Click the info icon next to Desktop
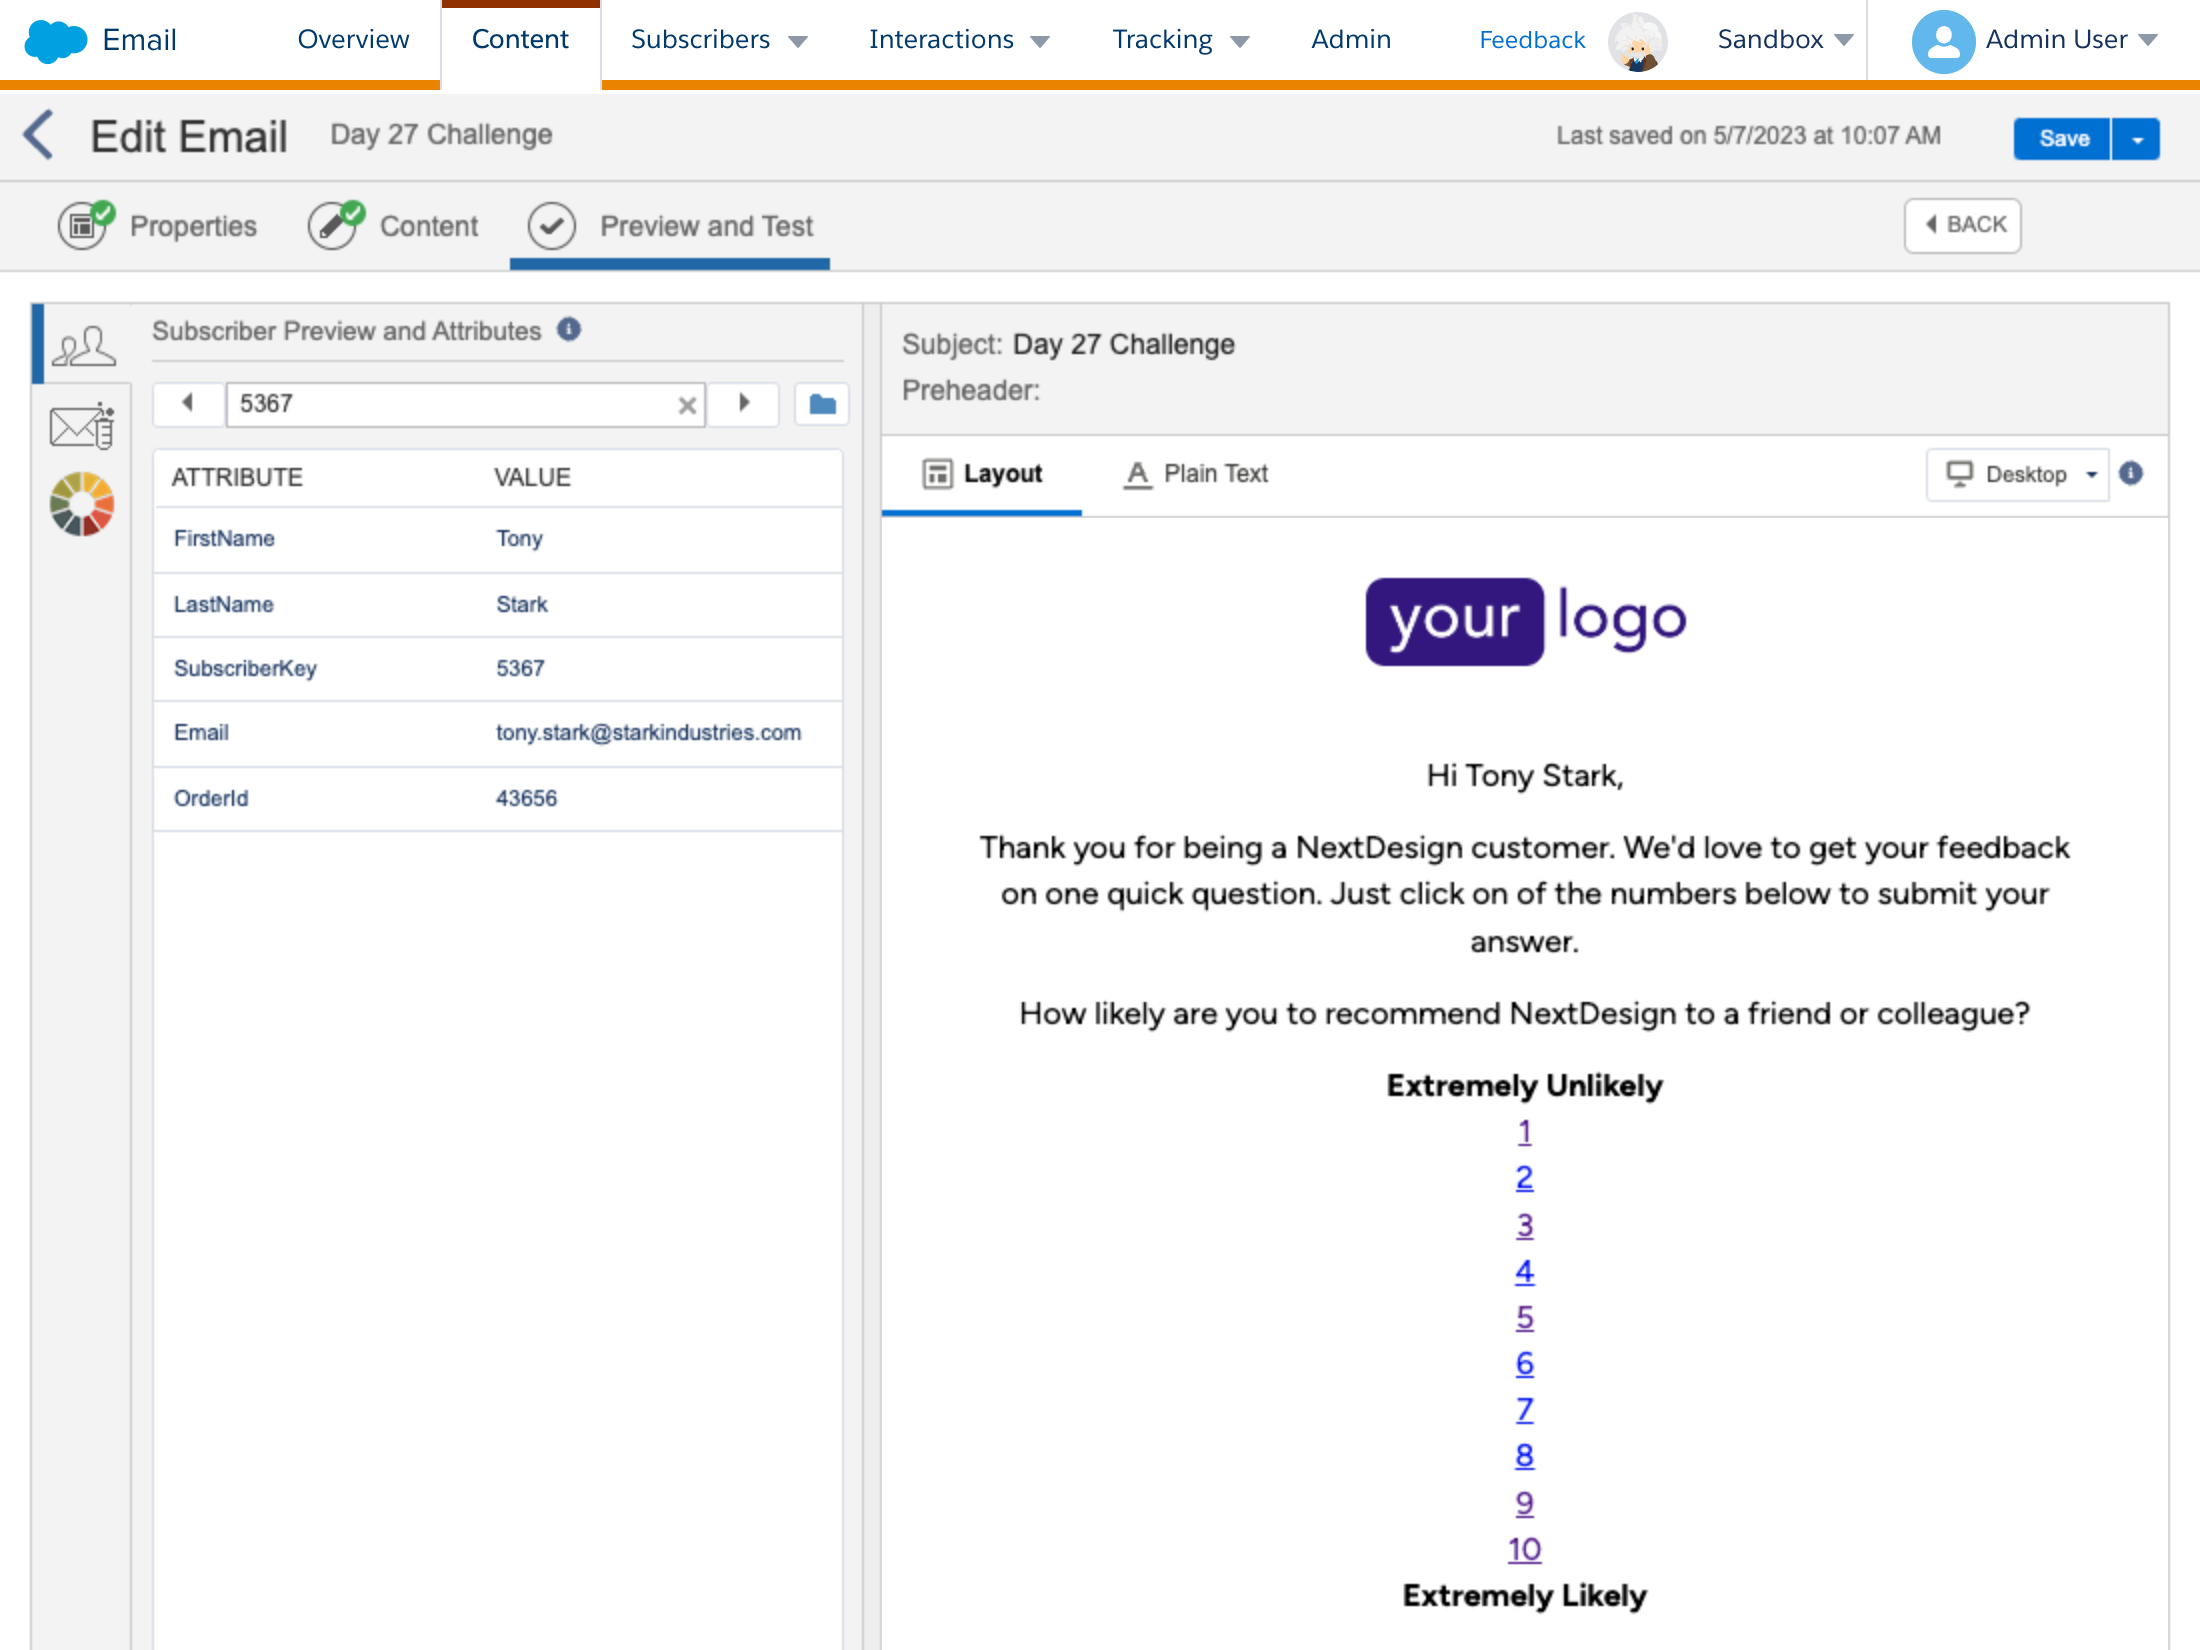The width and height of the screenshot is (2200, 1650). [2131, 473]
